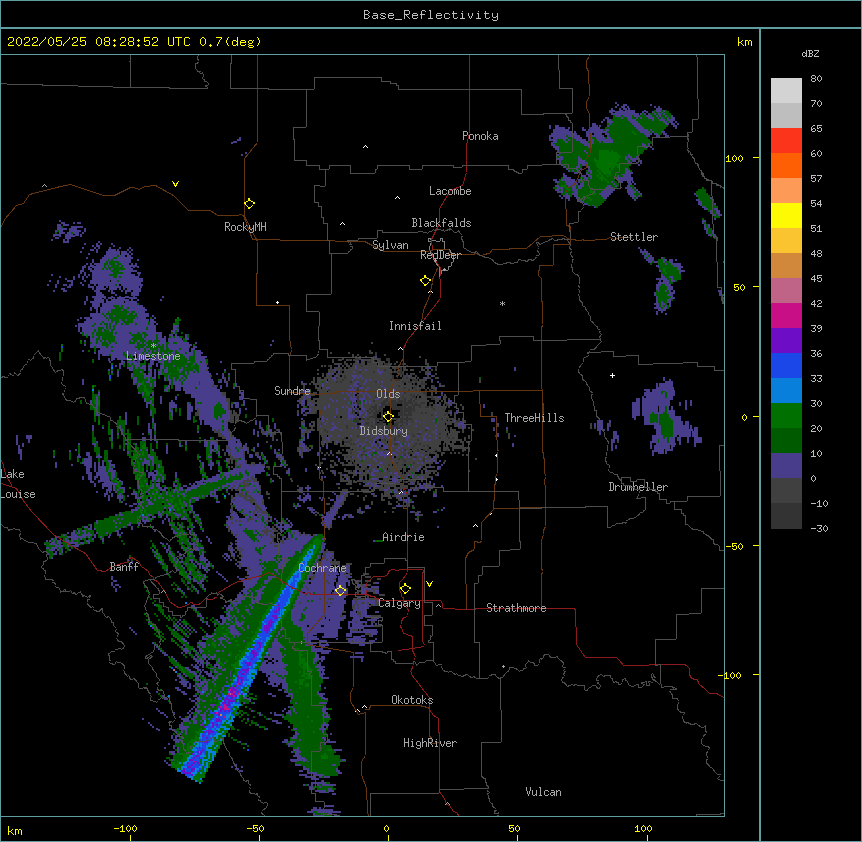Pick the bright green 30-20 dBZ legend swatch
This screenshot has height=842, width=862.
click(786, 416)
